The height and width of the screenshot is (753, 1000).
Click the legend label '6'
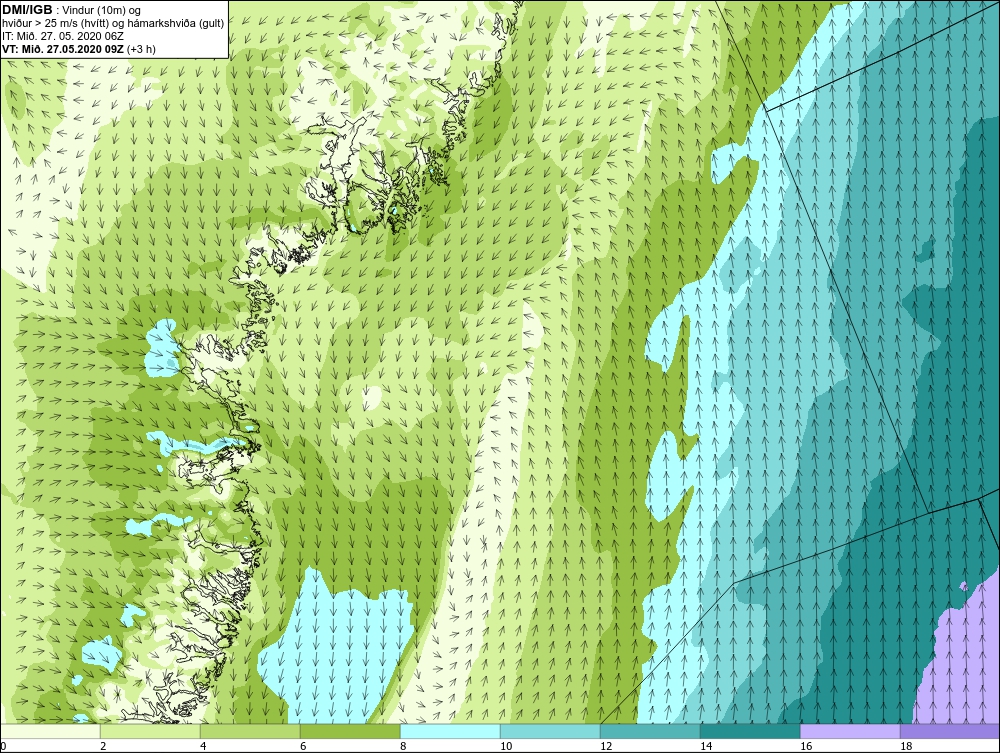[303, 746]
